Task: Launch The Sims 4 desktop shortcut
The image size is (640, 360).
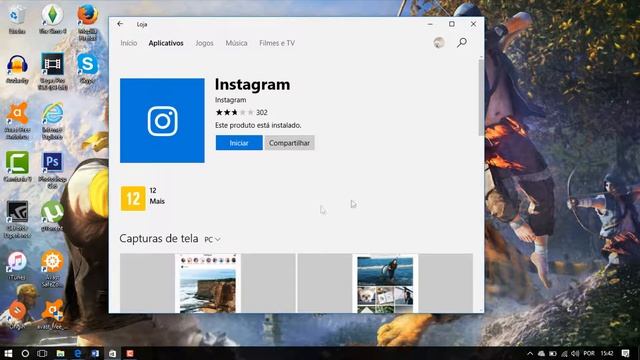Action: click(x=52, y=19)
